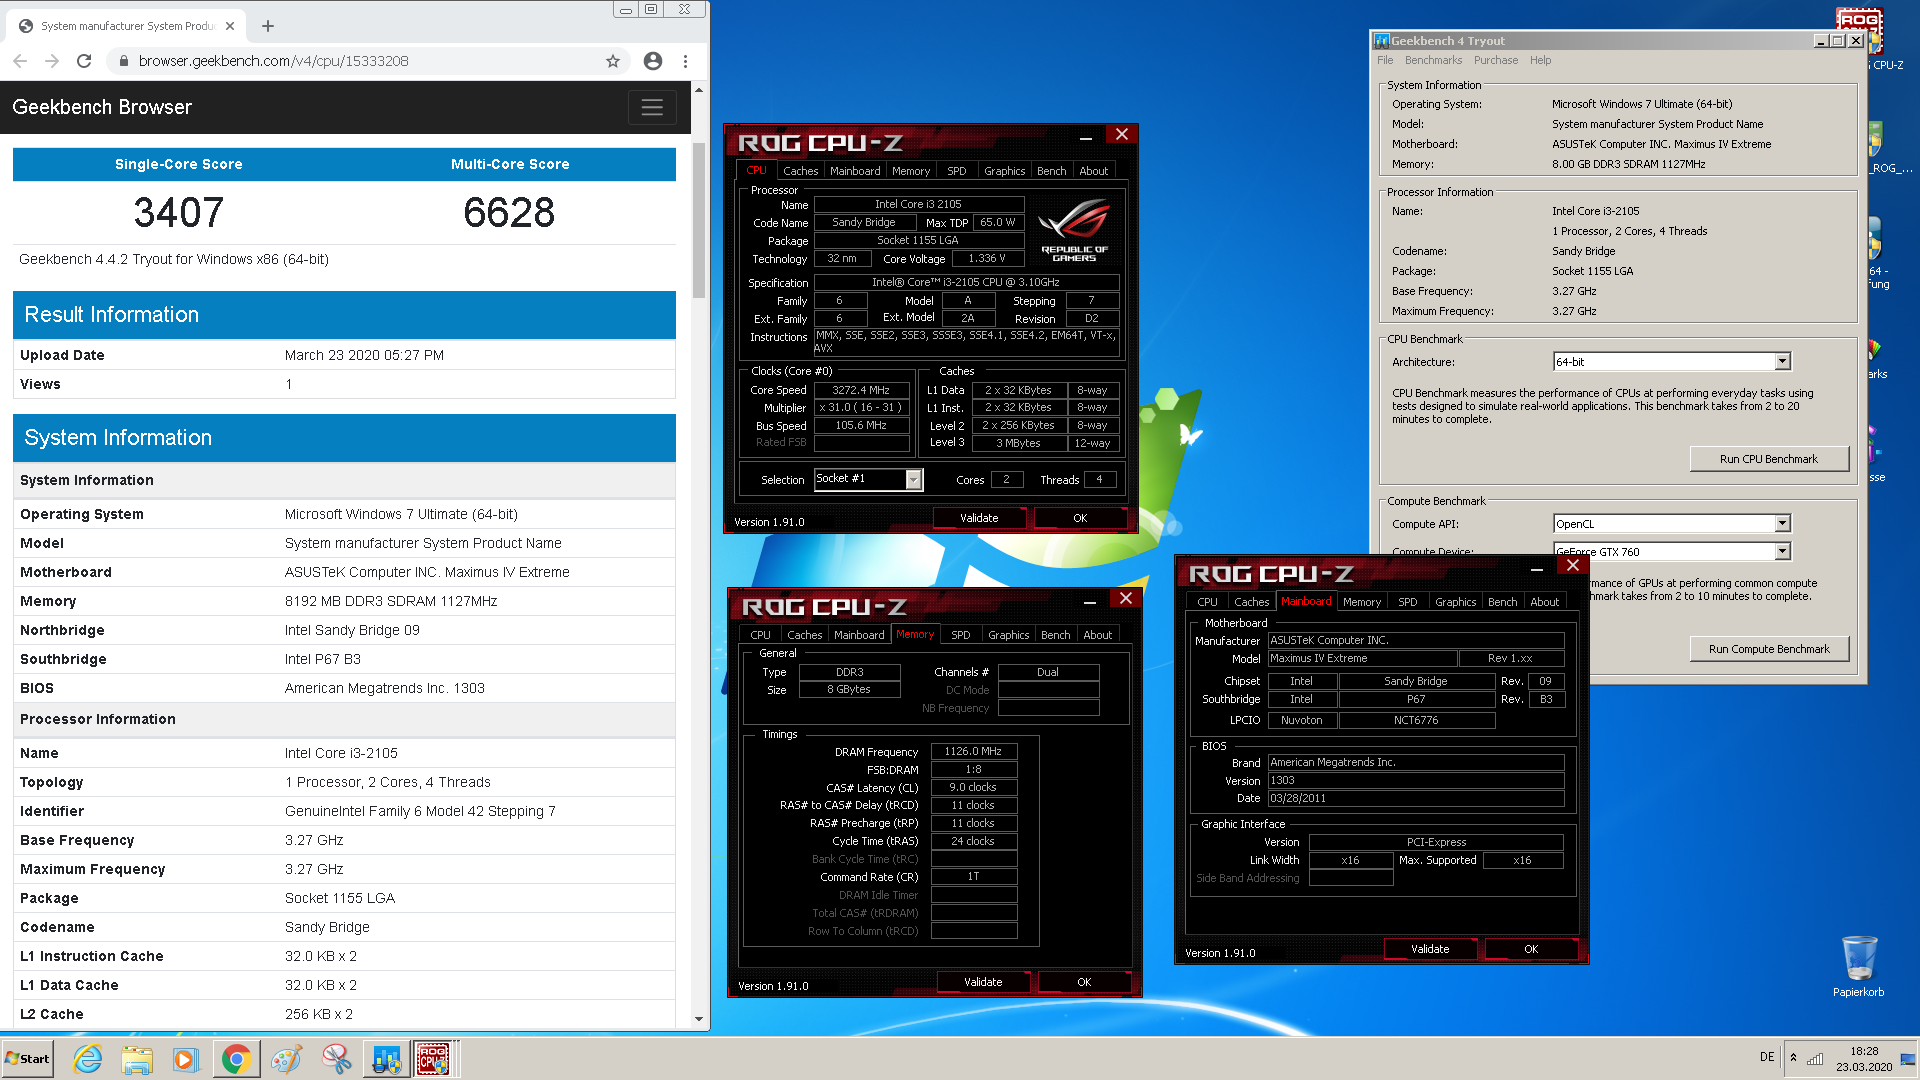
Task: Click the DE language indicator
Action: click(1767, 1057)
